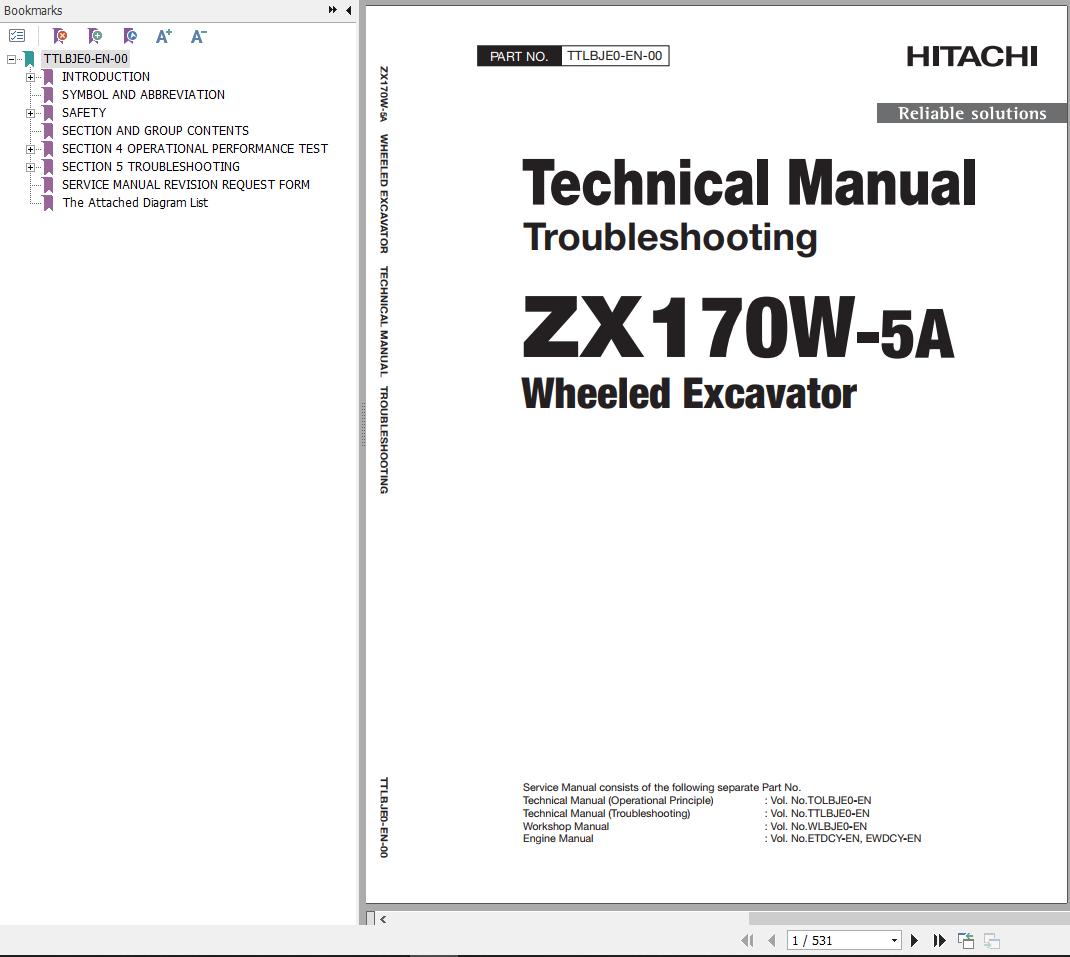Collapse the TTLBJE0-EN-00 root bookmark

click(11, 59)
